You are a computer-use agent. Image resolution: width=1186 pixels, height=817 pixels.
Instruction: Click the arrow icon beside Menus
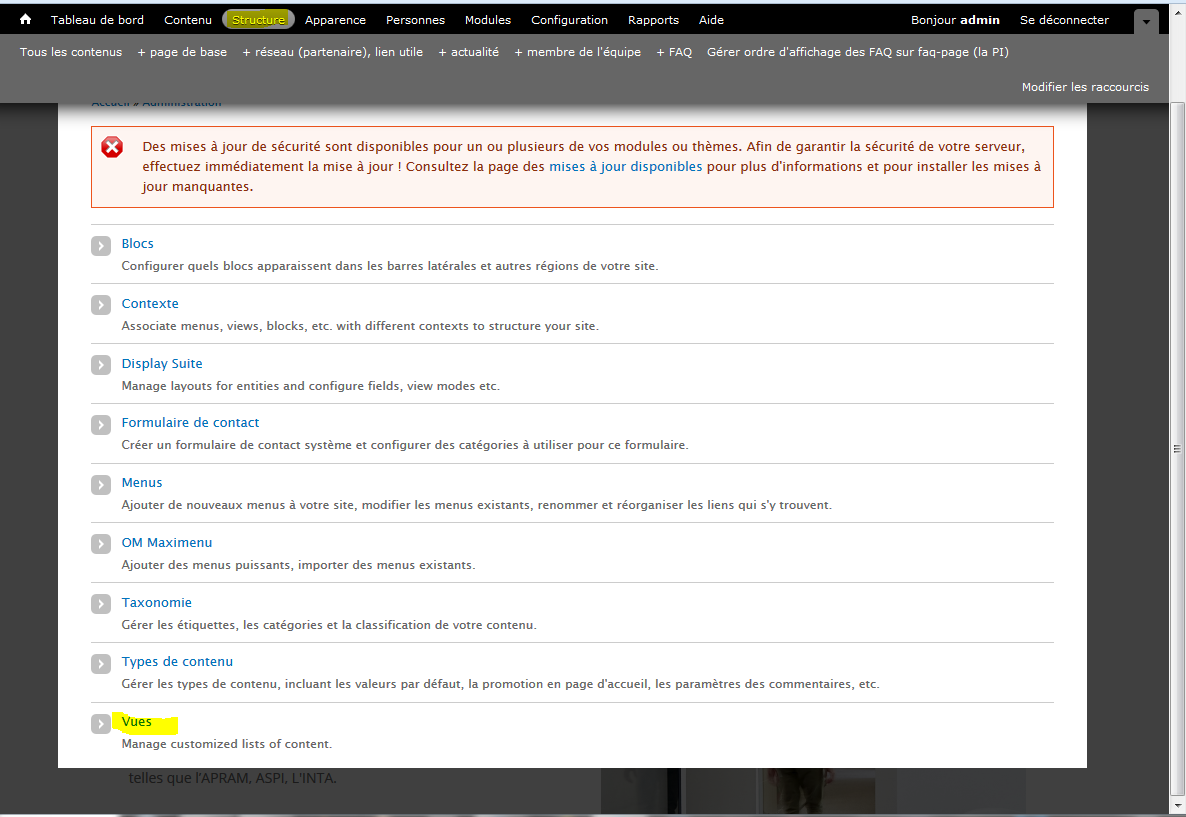pos(101,485)
